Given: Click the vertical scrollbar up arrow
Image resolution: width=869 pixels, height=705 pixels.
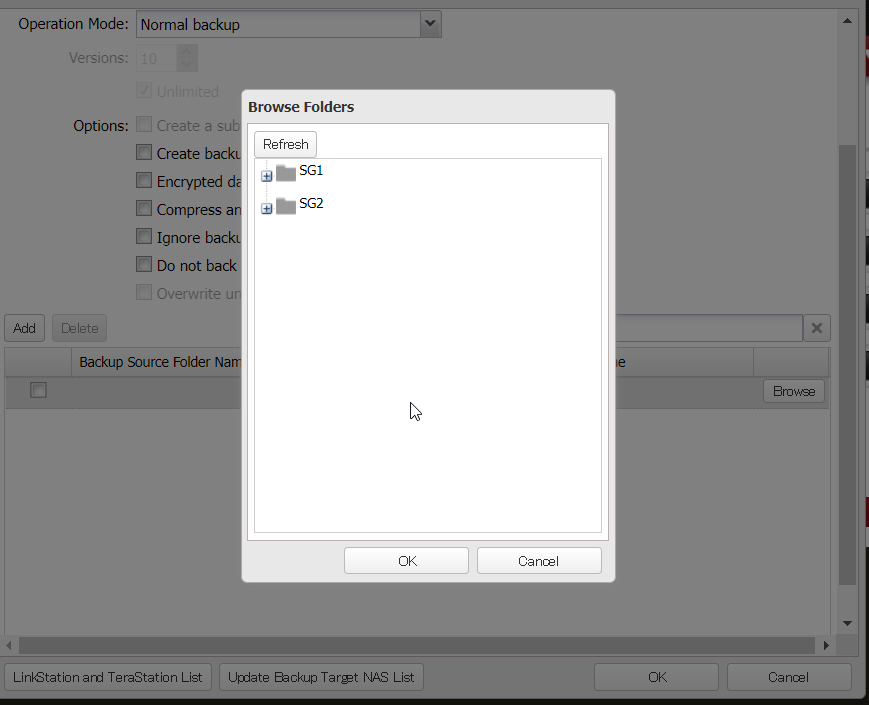Looking at the screenshot, I should coord(847,21).
